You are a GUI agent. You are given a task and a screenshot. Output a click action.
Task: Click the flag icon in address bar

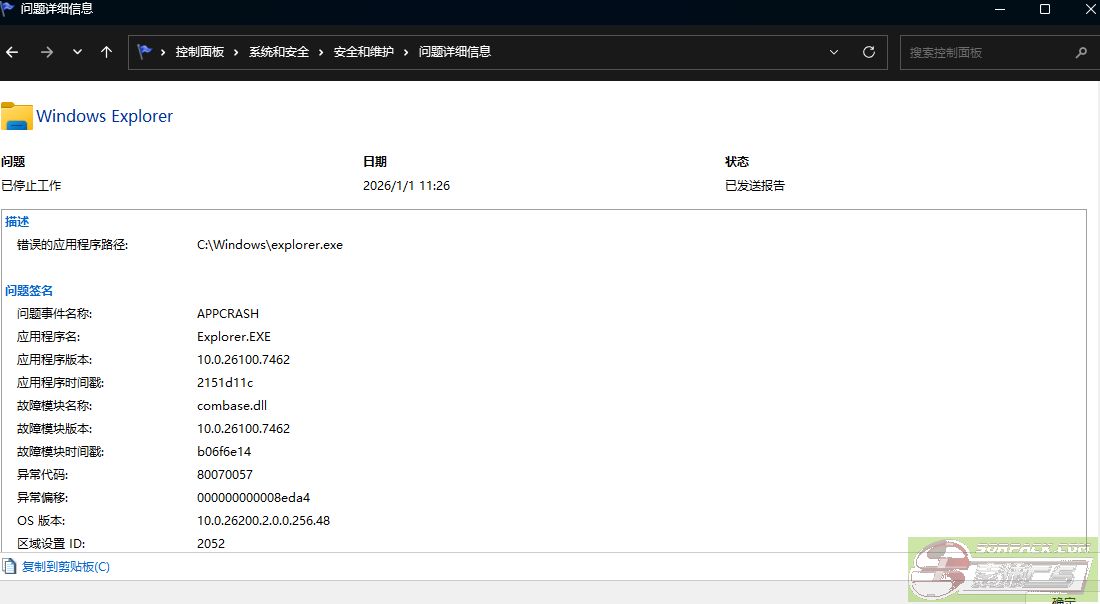144,52
